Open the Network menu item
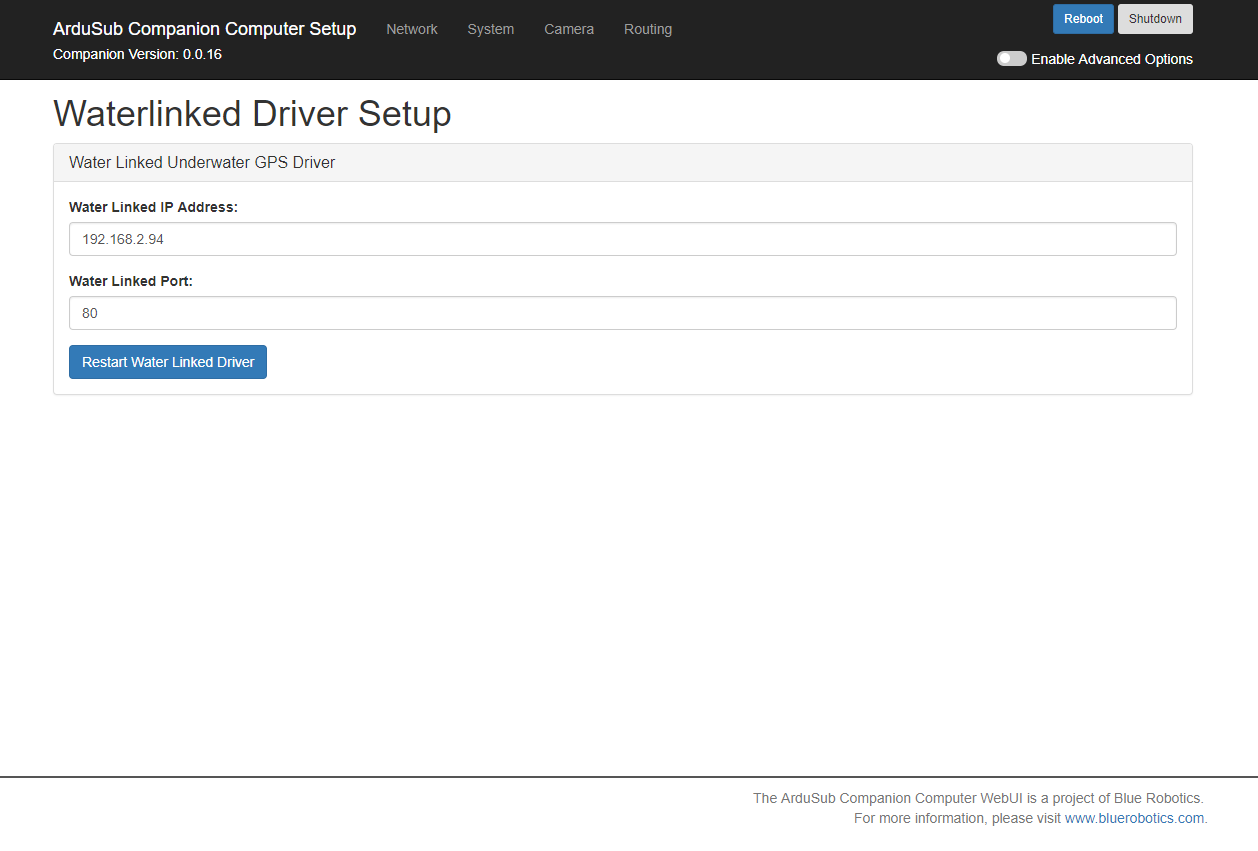The image size is (1258, 851). point(411,29)
